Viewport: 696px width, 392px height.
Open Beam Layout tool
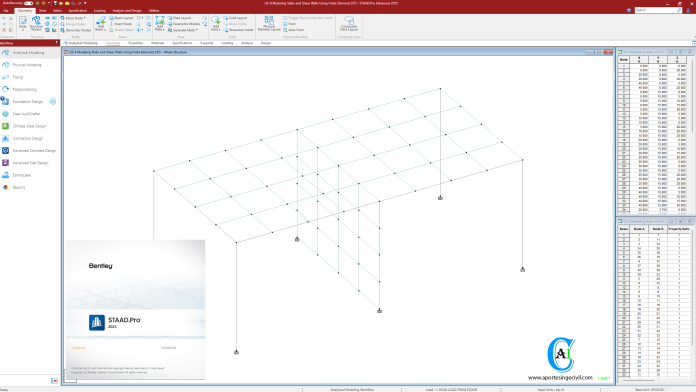121,18
